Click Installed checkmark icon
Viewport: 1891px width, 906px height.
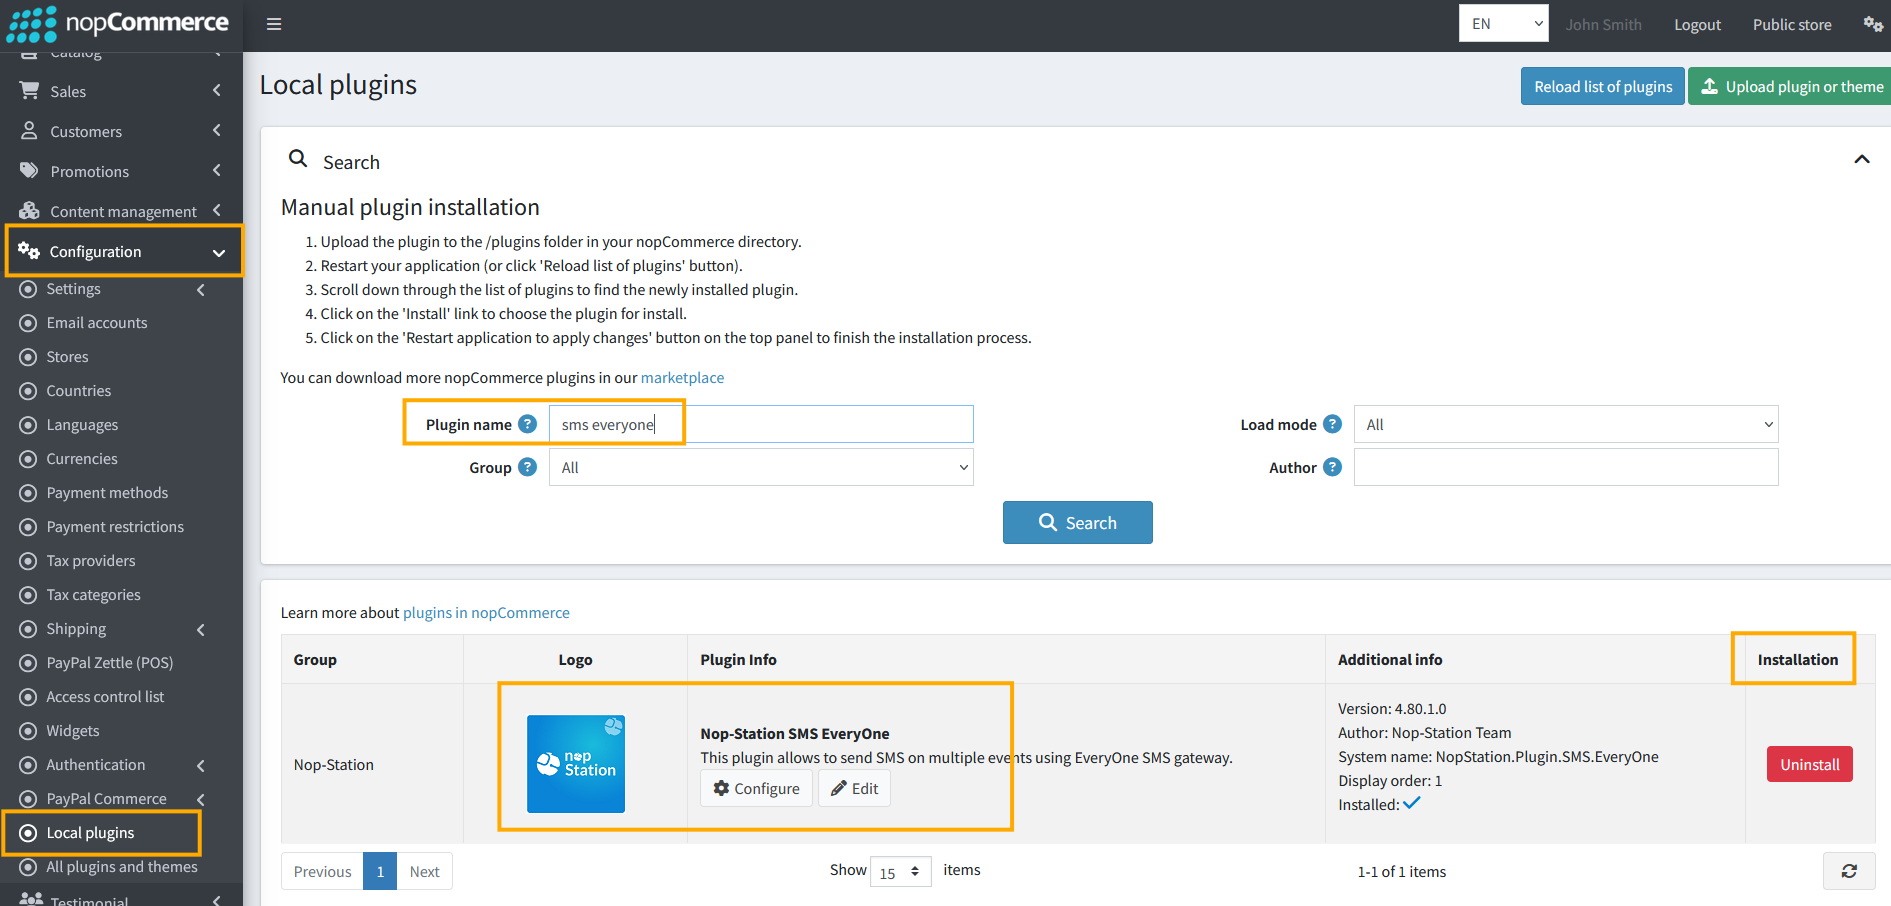point(1412,803)
